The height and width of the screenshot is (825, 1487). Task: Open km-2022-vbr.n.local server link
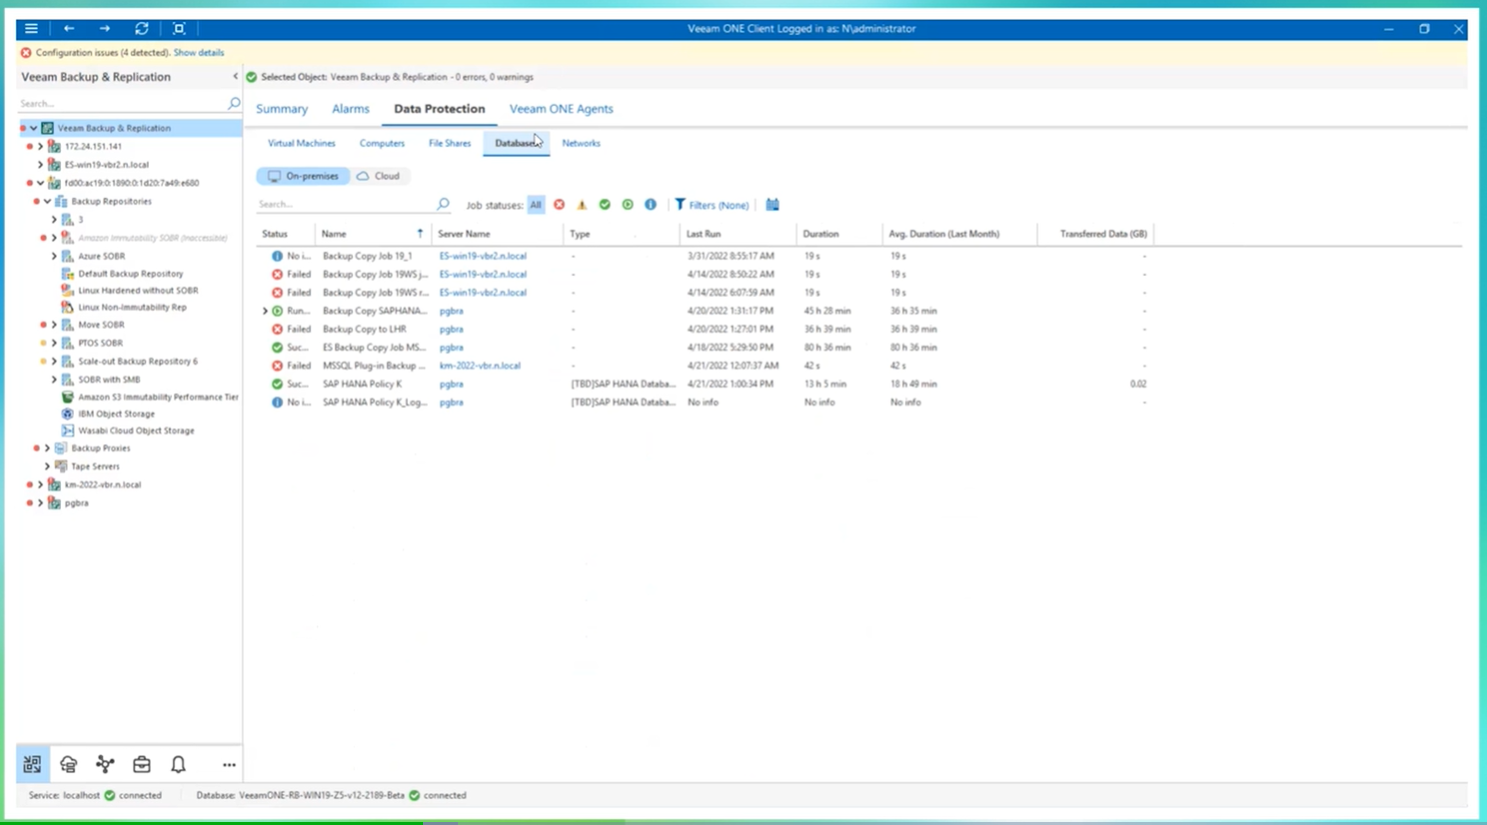tap(480, 366)
